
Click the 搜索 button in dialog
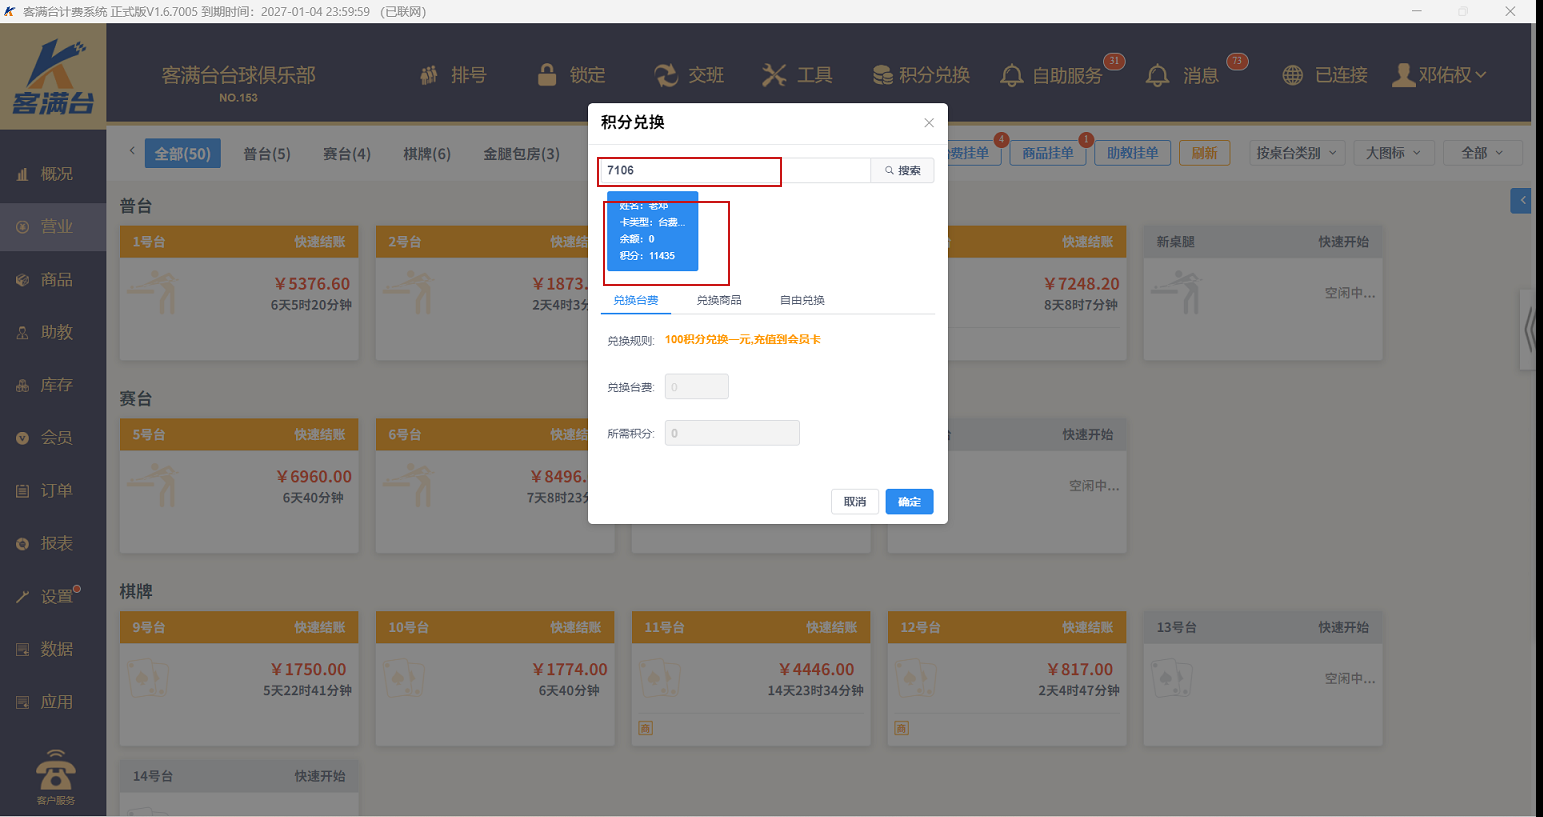(902, 171)
